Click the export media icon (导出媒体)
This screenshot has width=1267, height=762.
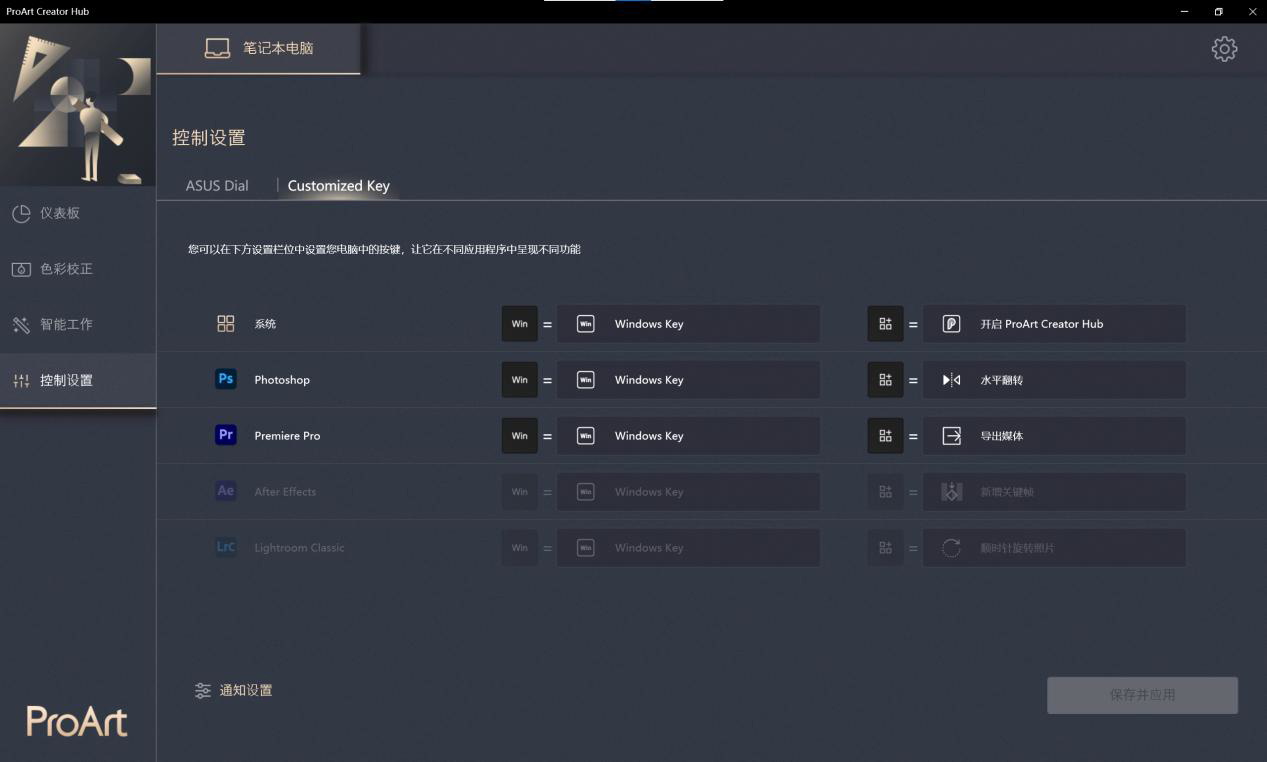point(951,436)
